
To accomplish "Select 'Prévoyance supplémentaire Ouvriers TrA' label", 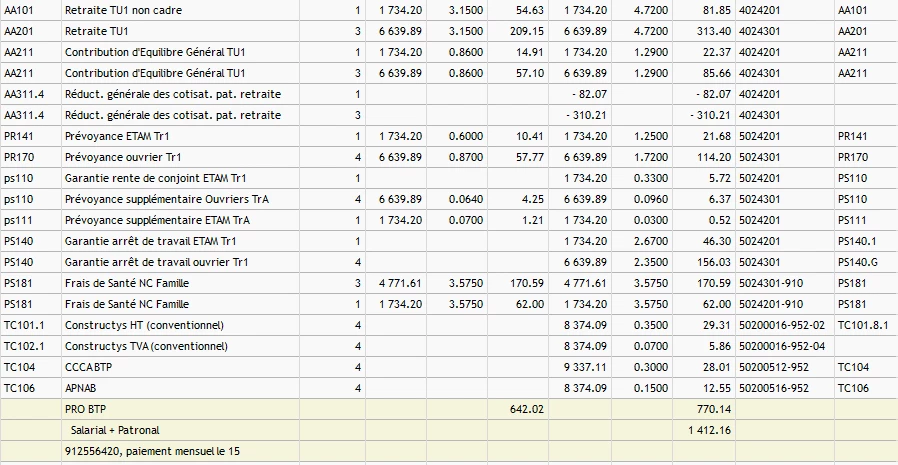I will coord(167,199).
